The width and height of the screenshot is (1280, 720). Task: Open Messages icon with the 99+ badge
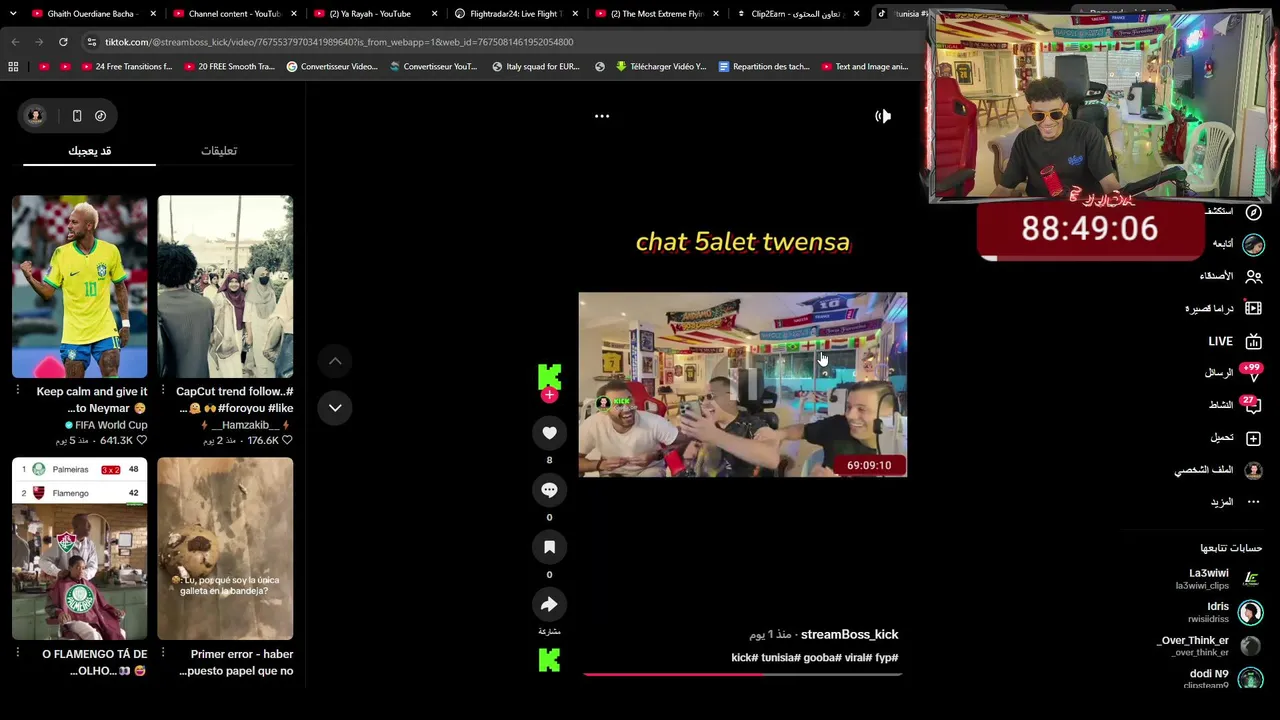[1252, 374]
